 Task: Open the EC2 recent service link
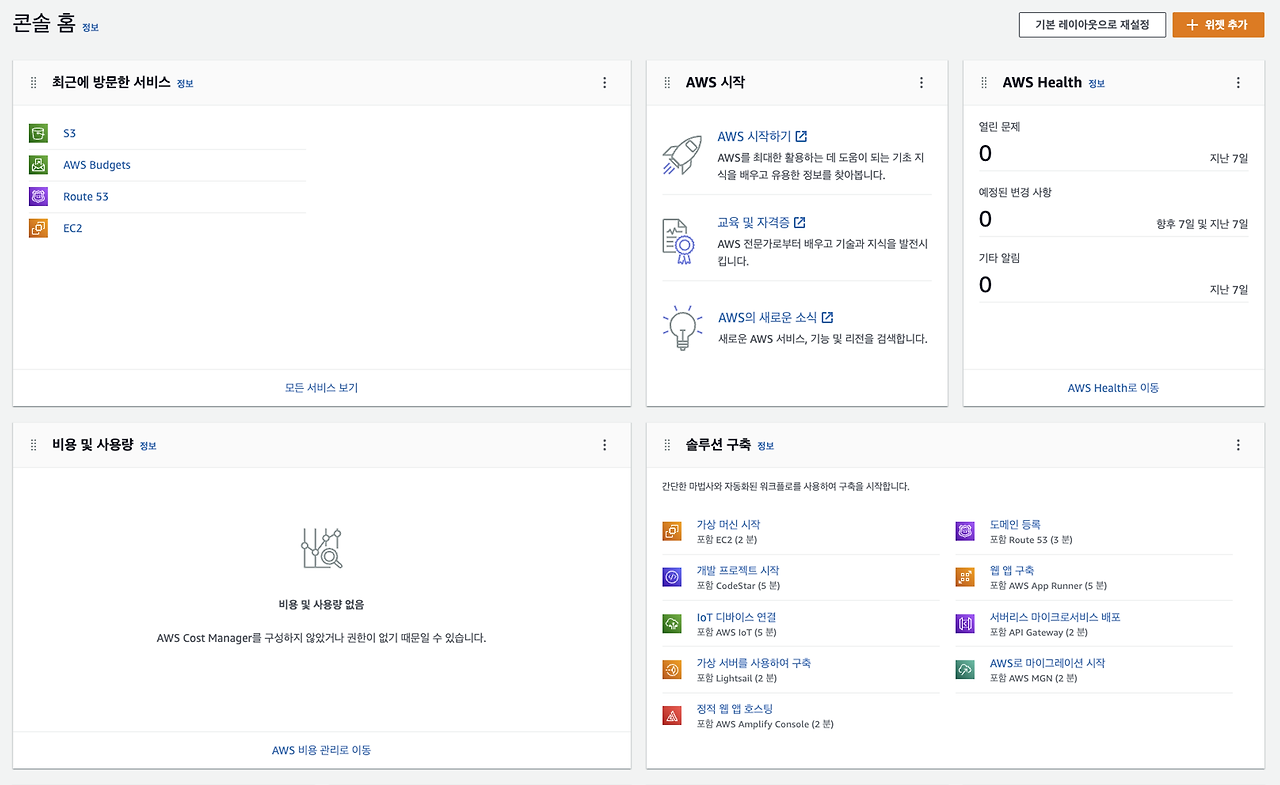73,228
